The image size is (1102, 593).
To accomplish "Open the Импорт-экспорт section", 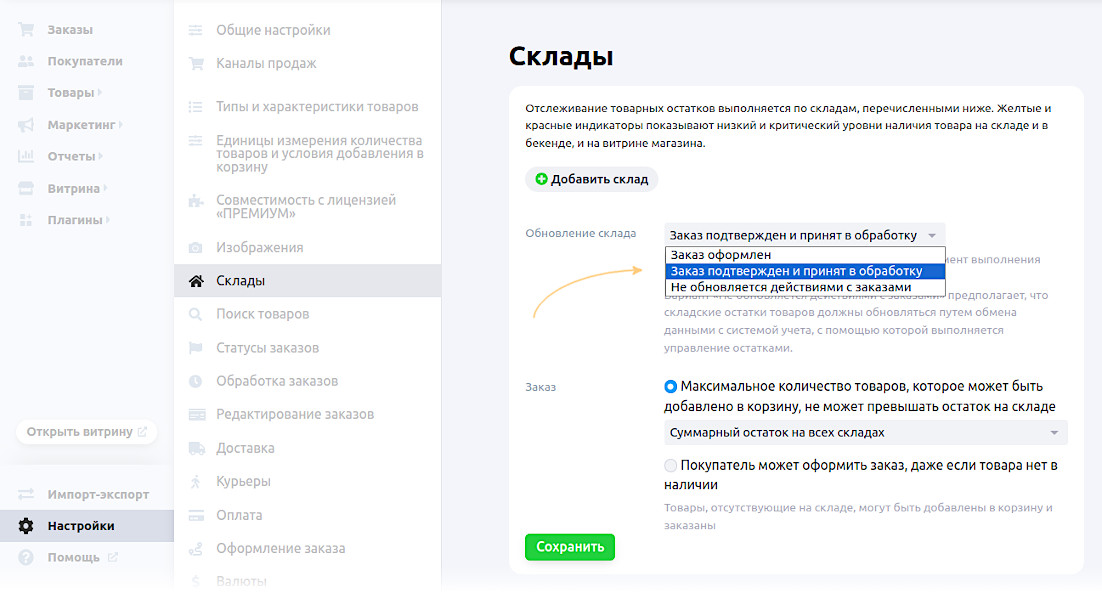I will (98, 494).
